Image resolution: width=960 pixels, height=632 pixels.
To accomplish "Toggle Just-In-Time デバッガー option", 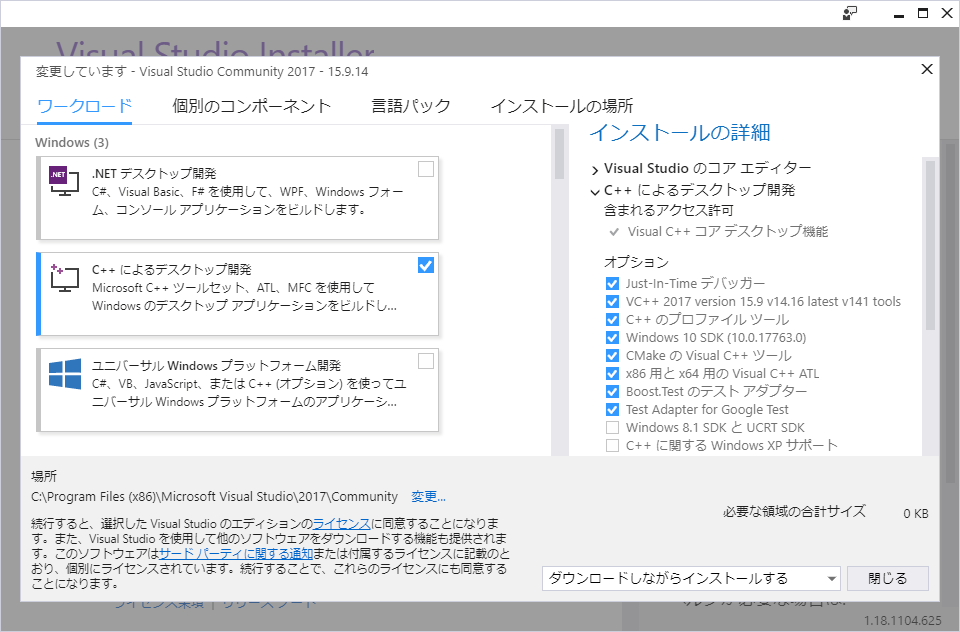I will [x=612, y=284].
